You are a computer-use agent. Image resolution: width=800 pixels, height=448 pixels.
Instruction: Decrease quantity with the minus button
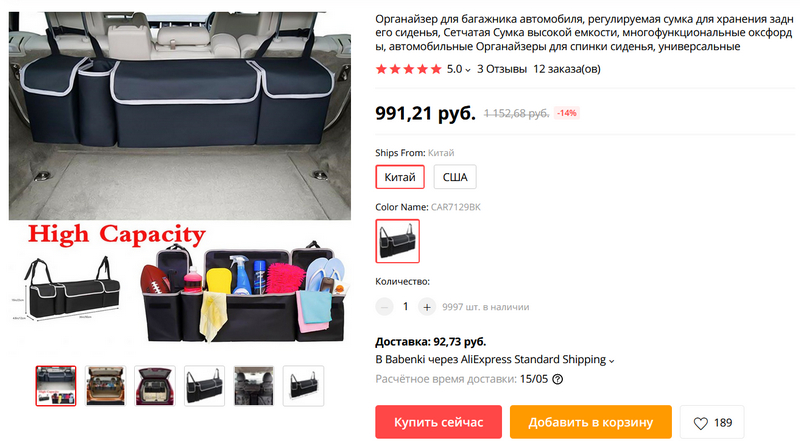coord(384,307)
